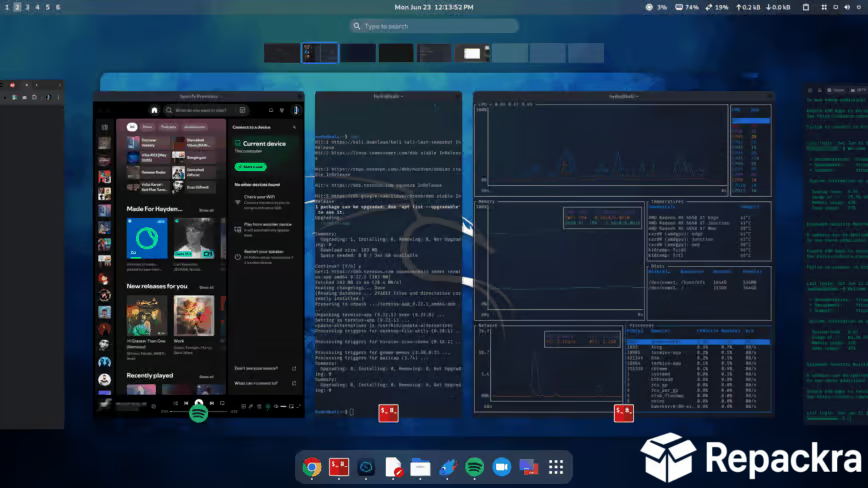Select the last empty workspace thumbnail
Screen dimensions: 868x488
pos(586,53)
